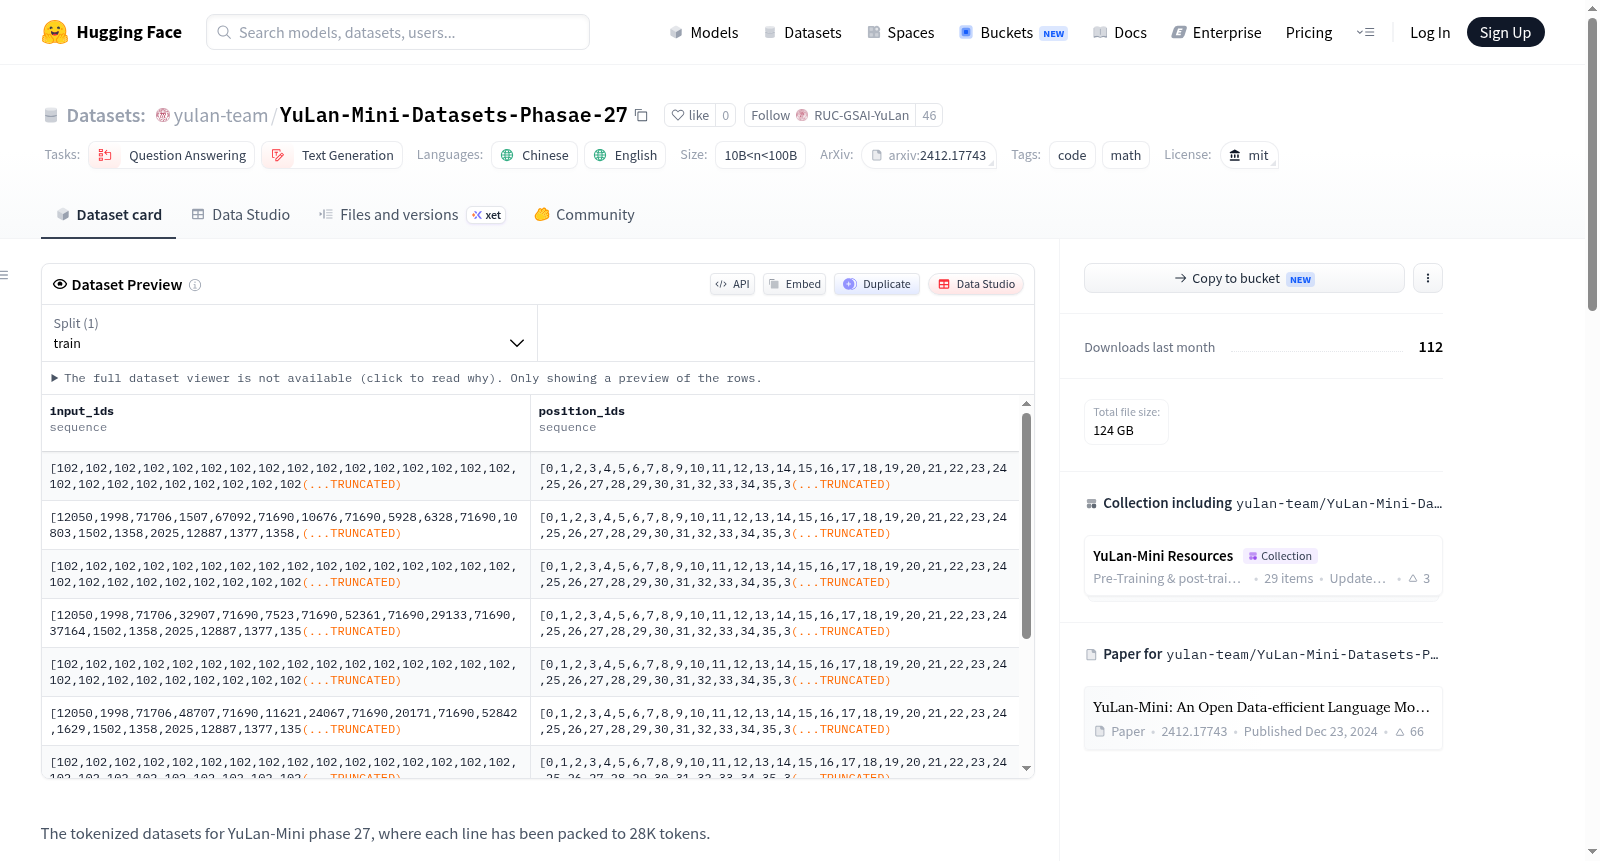This screenshot has height=861, width=1600.
Task: Click the downloads count 112
Action: click(x=1430, y=347)
